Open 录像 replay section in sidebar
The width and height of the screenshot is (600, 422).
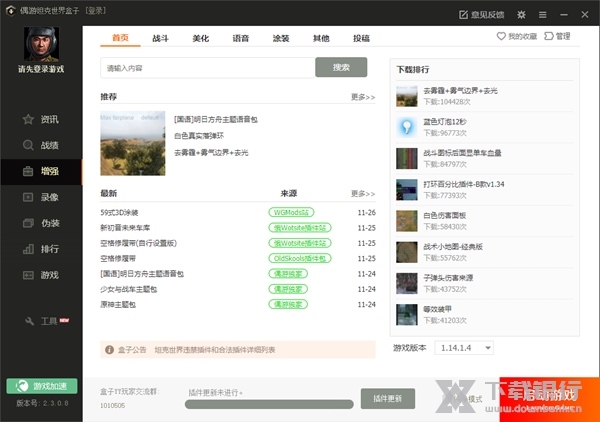click(x=41, y=197)
